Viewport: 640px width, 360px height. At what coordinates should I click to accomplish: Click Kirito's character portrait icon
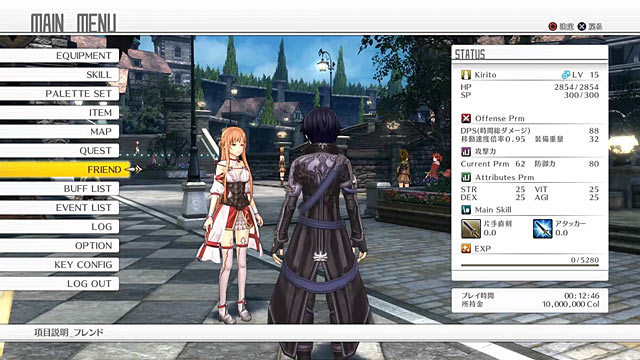466,75
